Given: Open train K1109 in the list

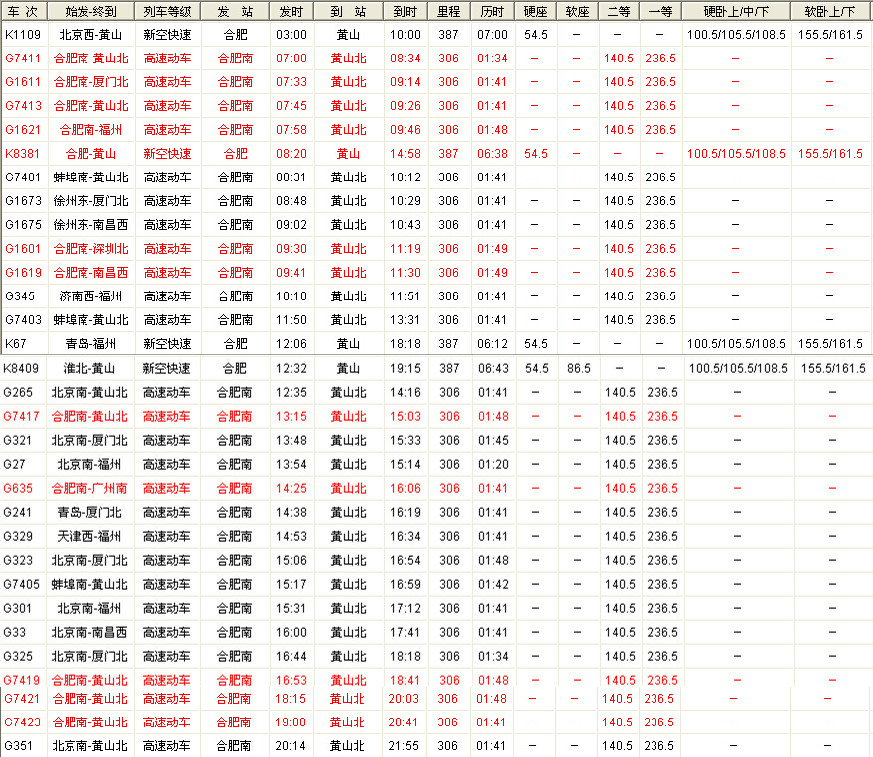Looking at the screenshot, I should pos(23,34).
